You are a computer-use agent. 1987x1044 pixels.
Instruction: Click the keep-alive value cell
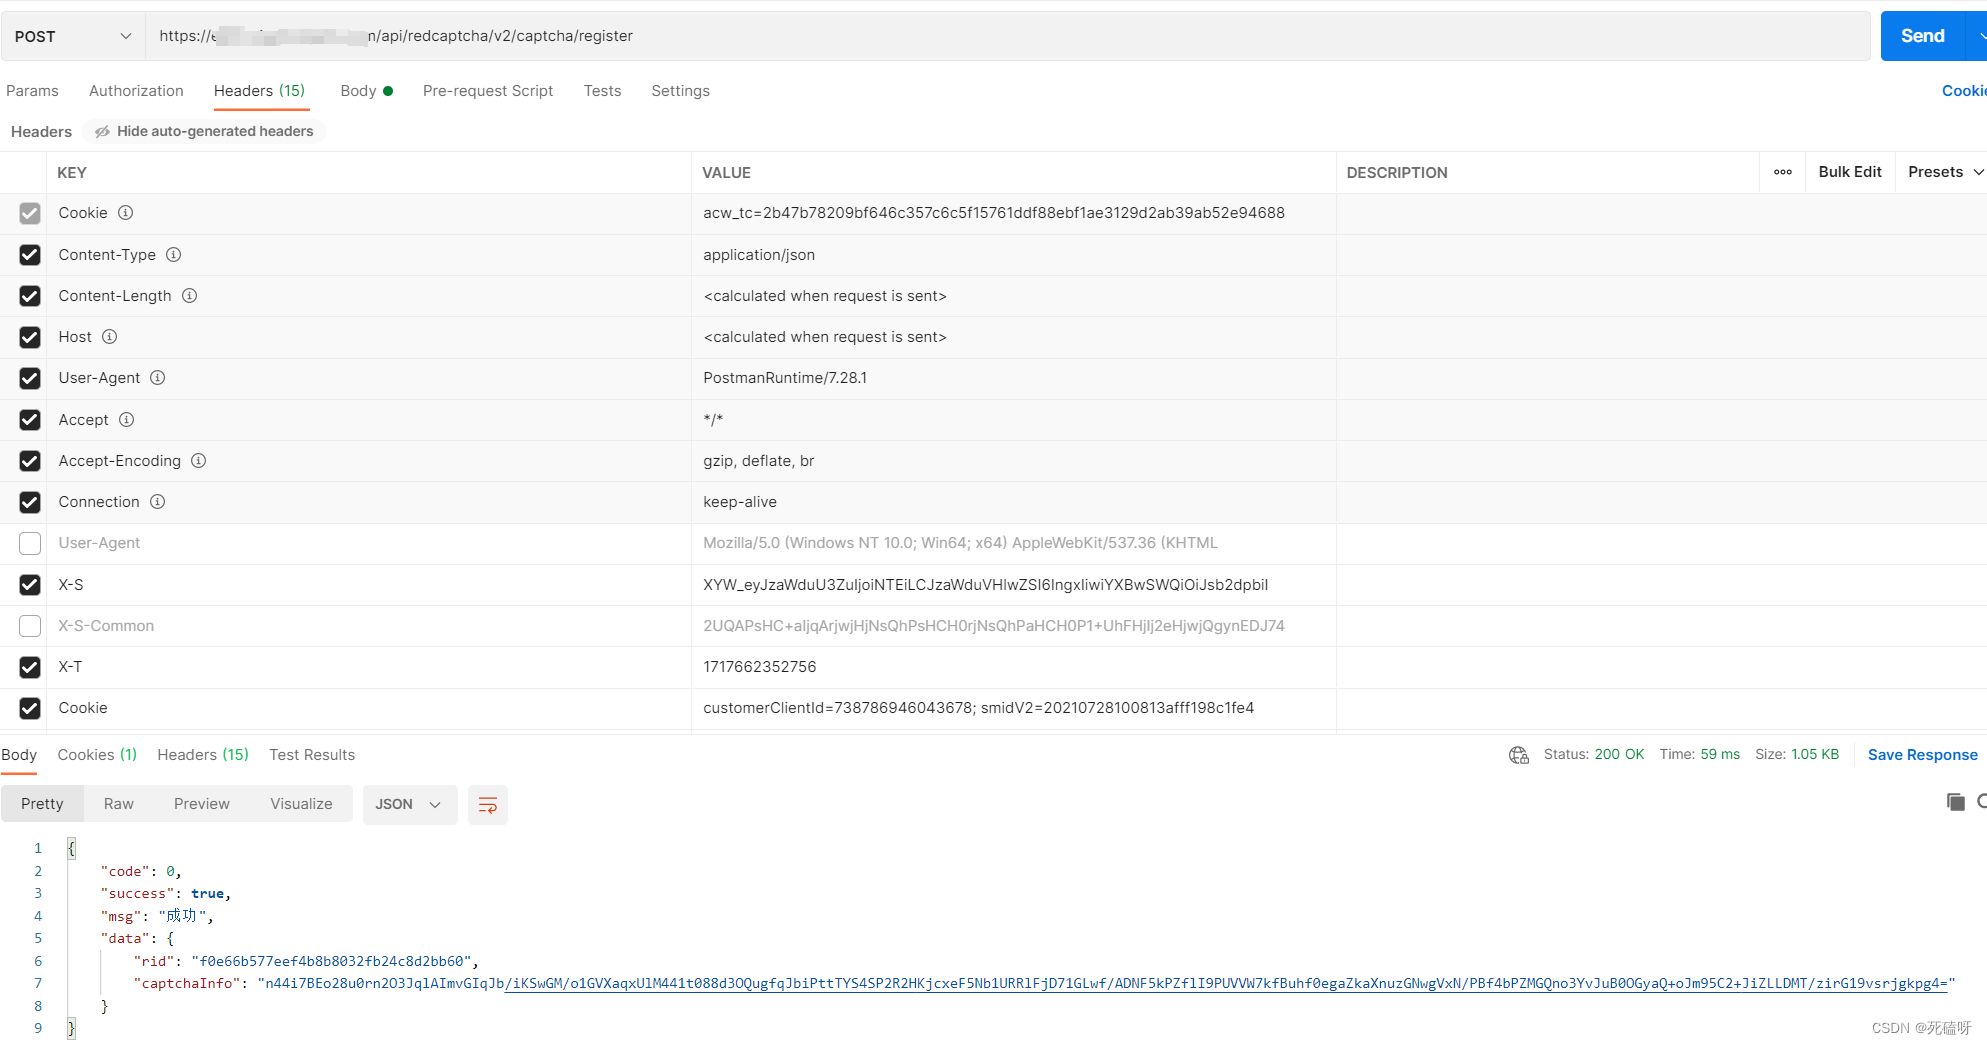1013,502
